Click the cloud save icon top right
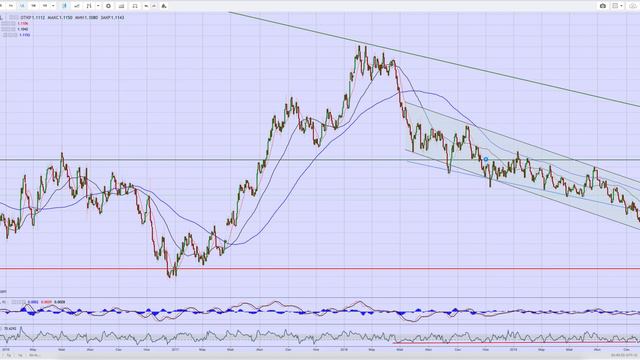The width and height of the screenshot is (640, 360). [633, 6]
